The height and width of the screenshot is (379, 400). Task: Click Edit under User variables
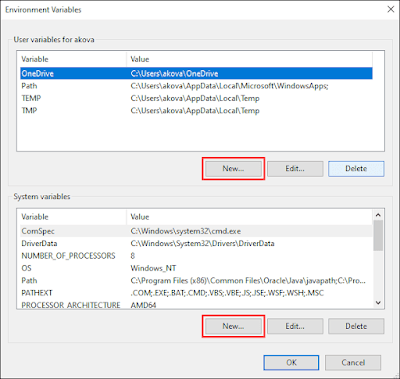(295, 169)
